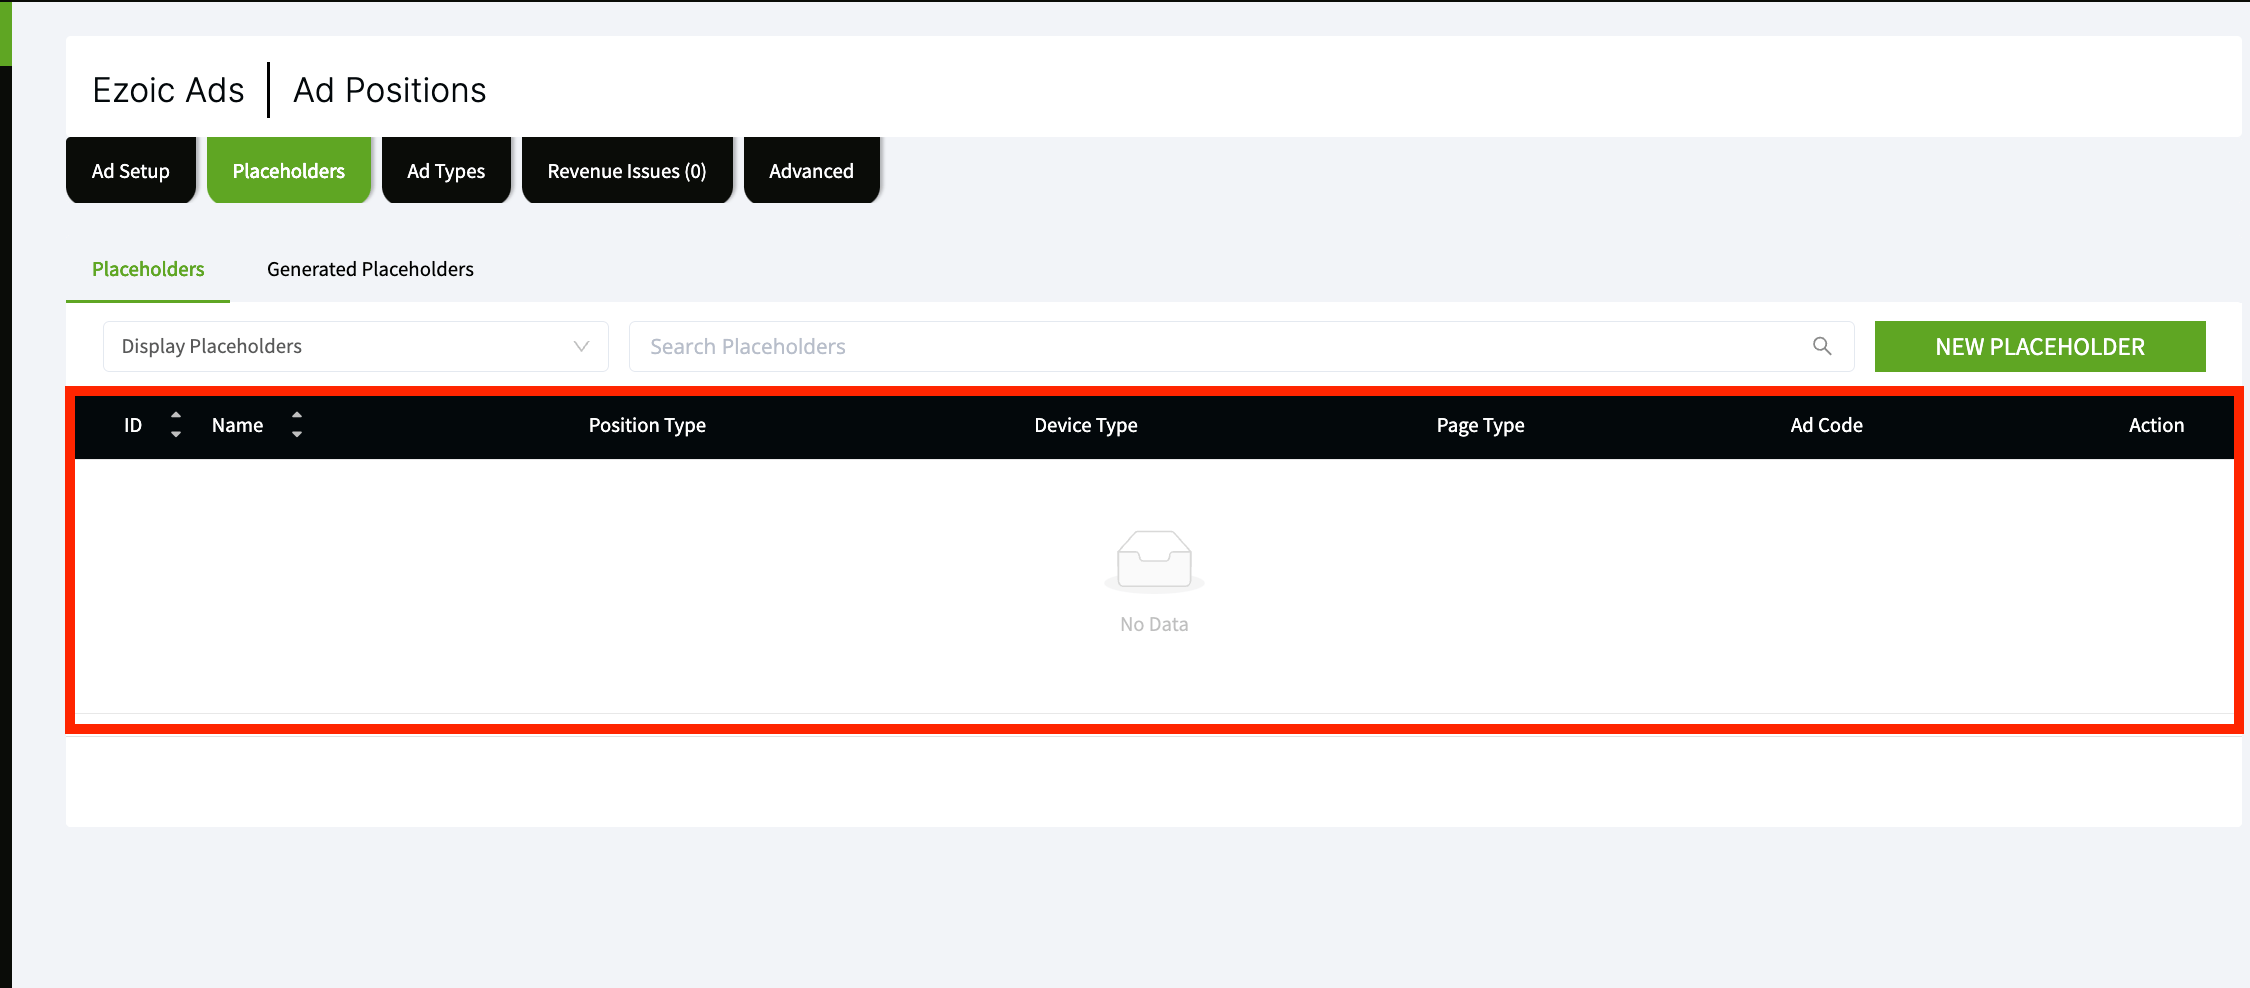Click the Ad Positions title
This screenshot has height=988, width=2250.
click(390, 90)
